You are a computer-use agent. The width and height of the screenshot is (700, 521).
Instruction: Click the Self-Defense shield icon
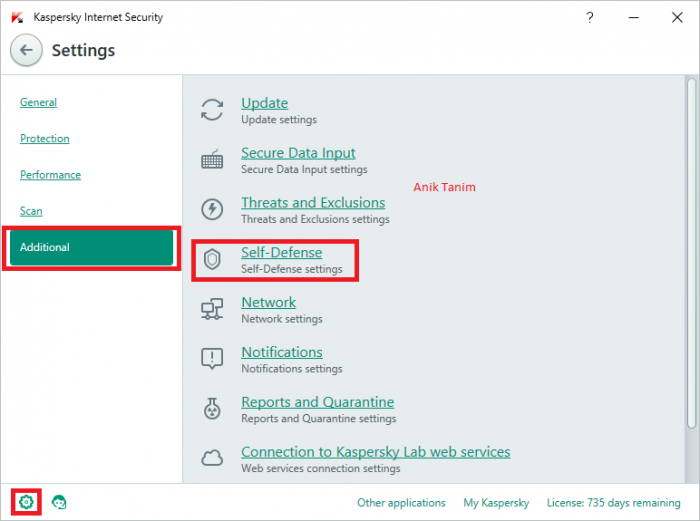(x=212, y=259)
